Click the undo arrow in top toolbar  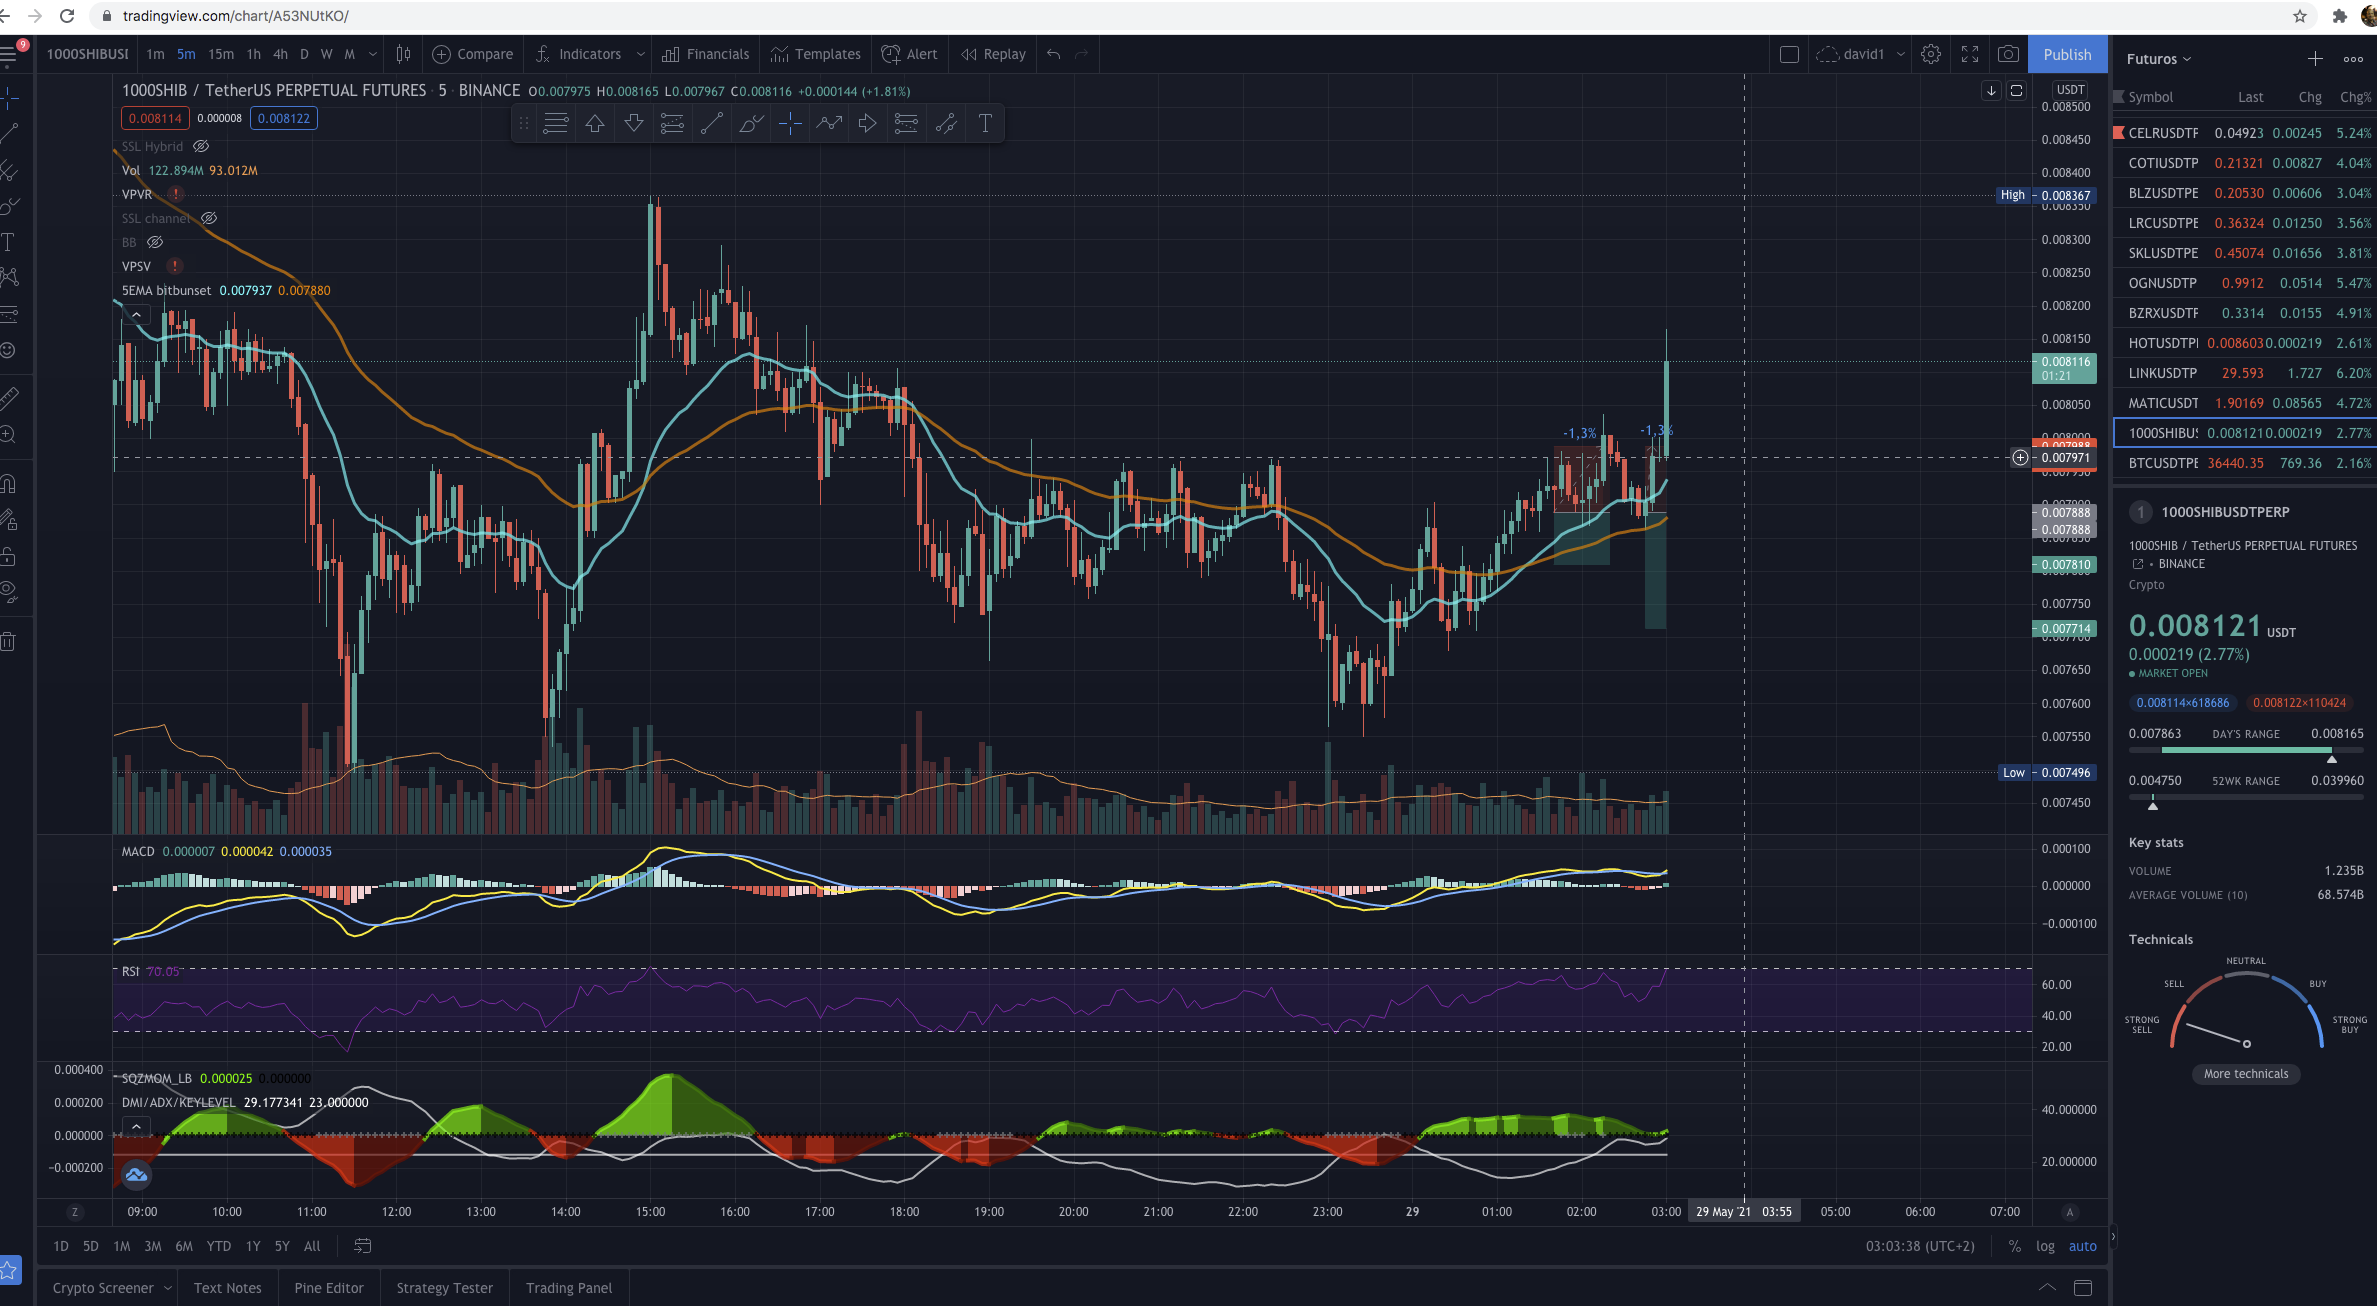[x=1053, y=54]
